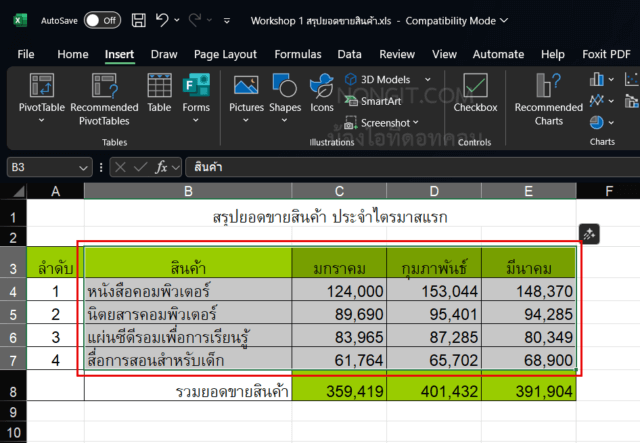Viewport: 640px width, 443px height.
Task: Open the Customize Quick Access Toolbar dropdown
Action: (x=227, y=20)
